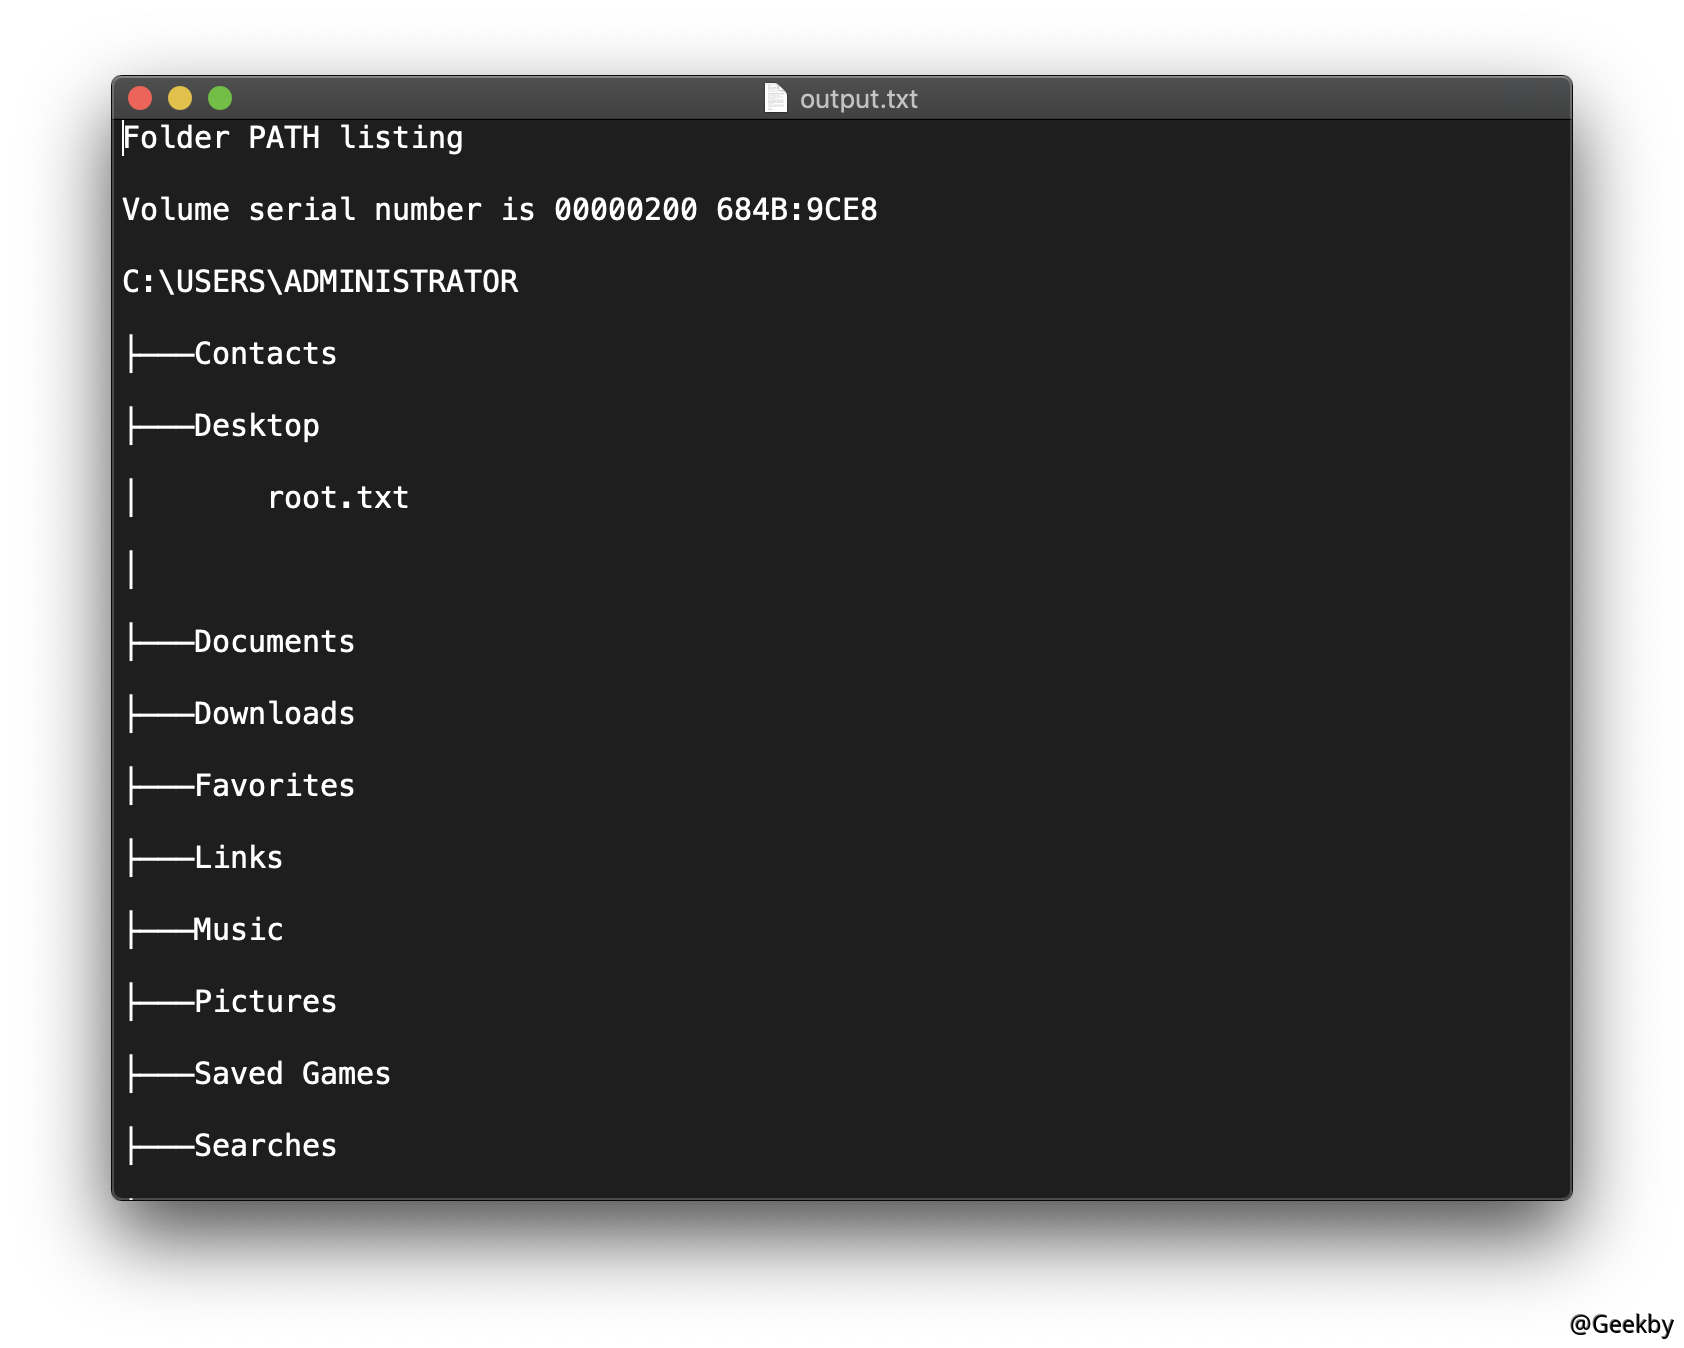Select the Pictures folder entry
Image resolution: width=1684 pixels, height=1348 pixels.
coord(264,1001)
